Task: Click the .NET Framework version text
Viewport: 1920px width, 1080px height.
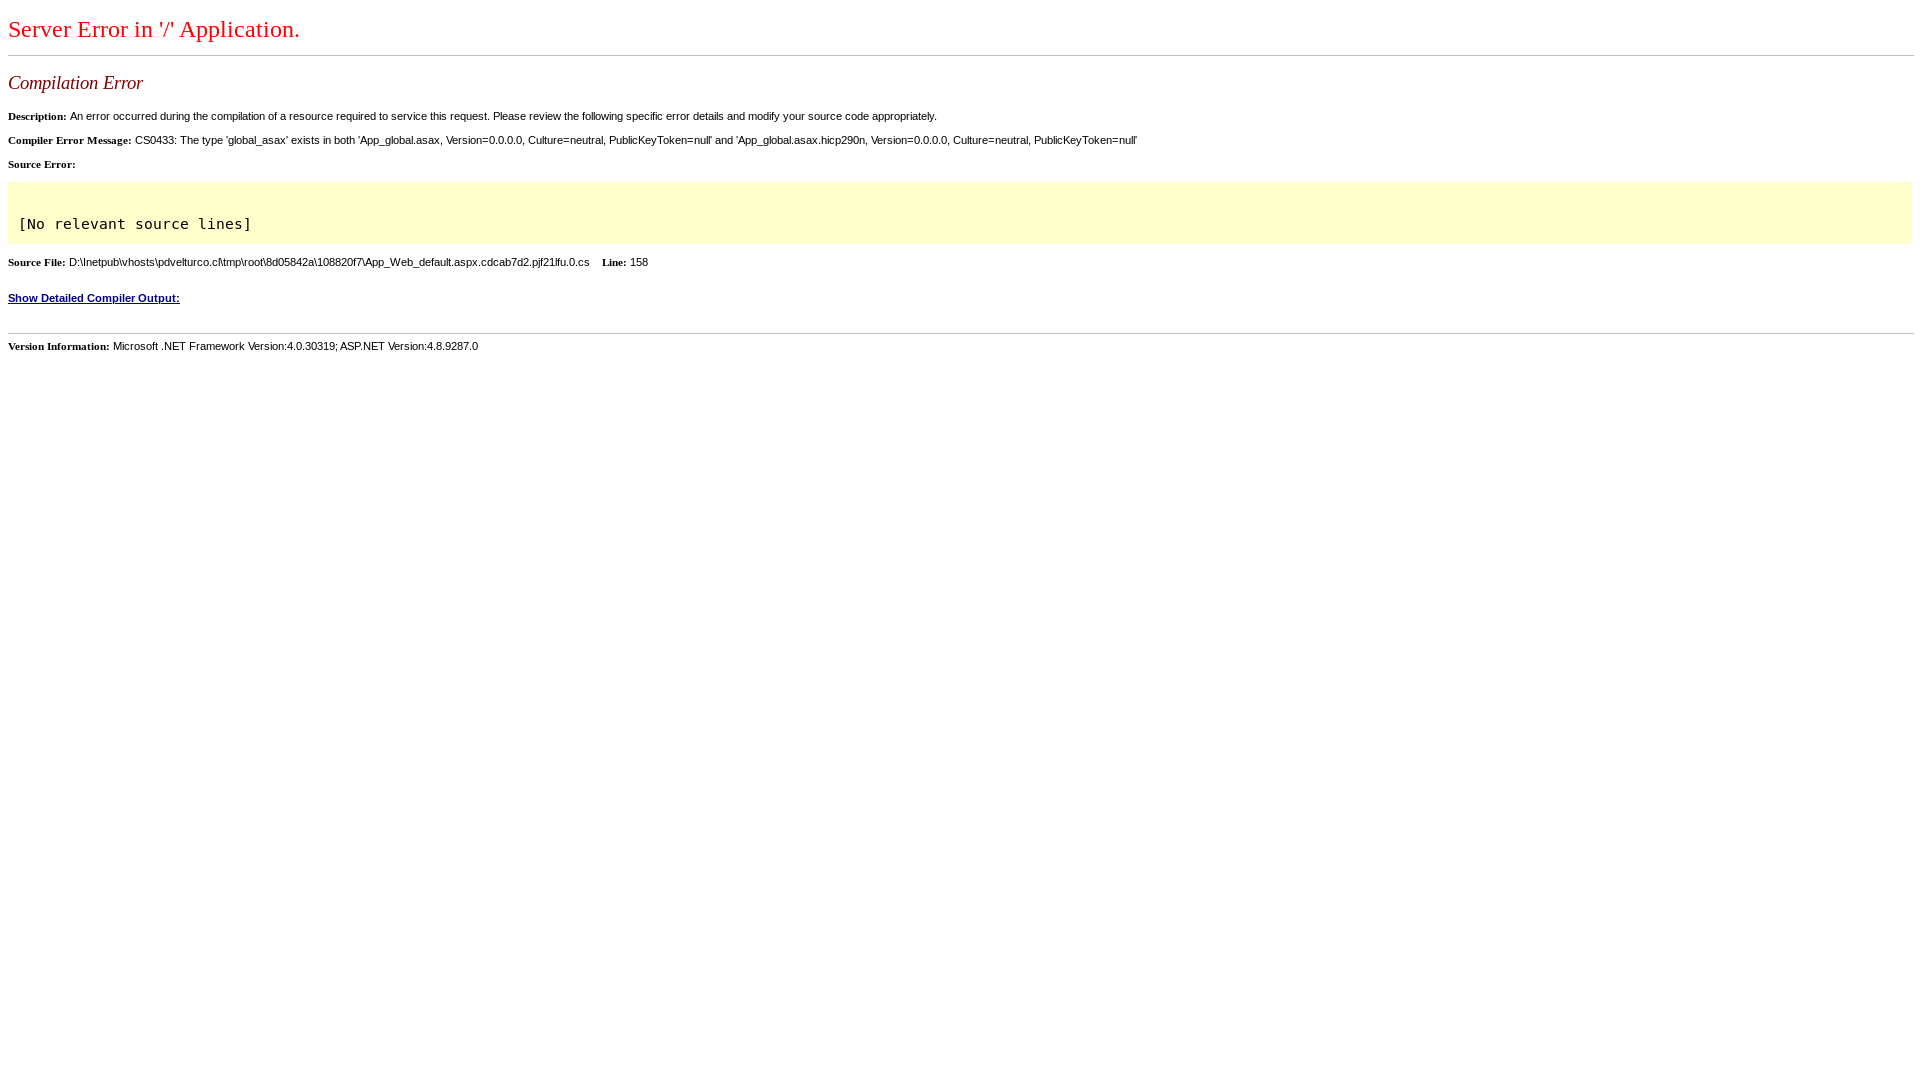Action: point(295,346)
